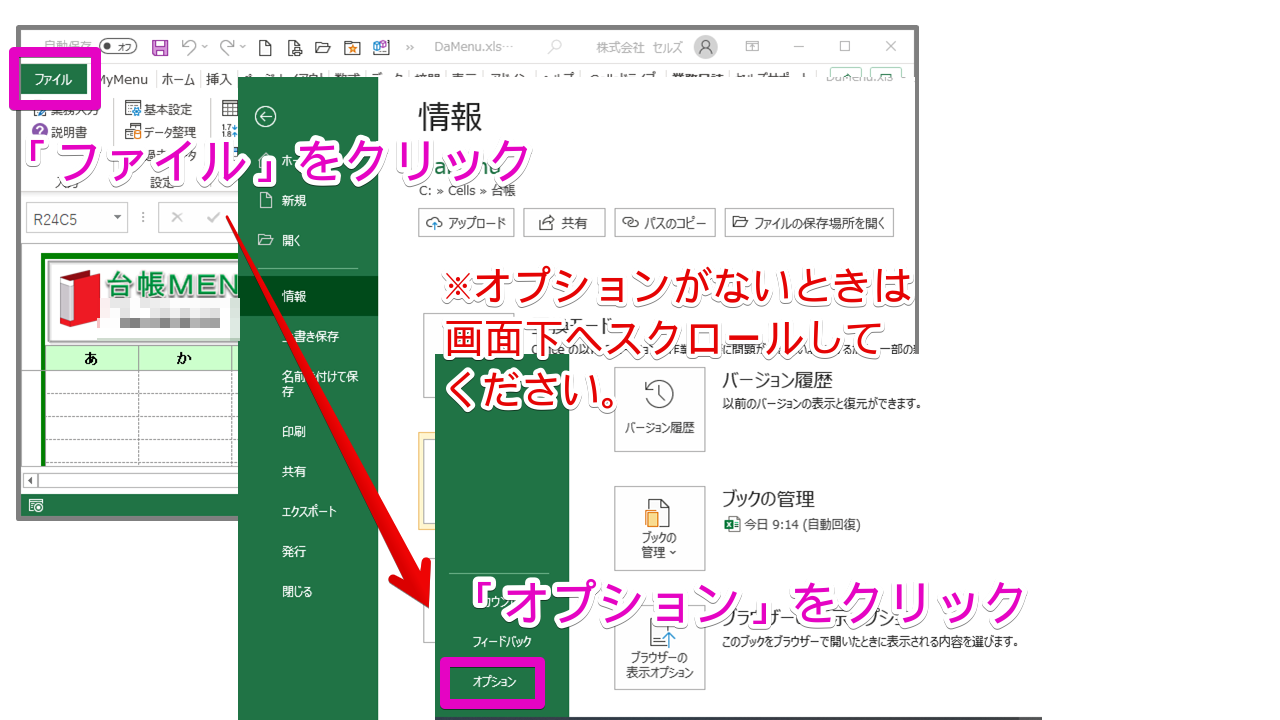Click the 共有 button under file path
Image resolution: width=1280 pixels, height=720 pixels.
[x=564, y=223]
